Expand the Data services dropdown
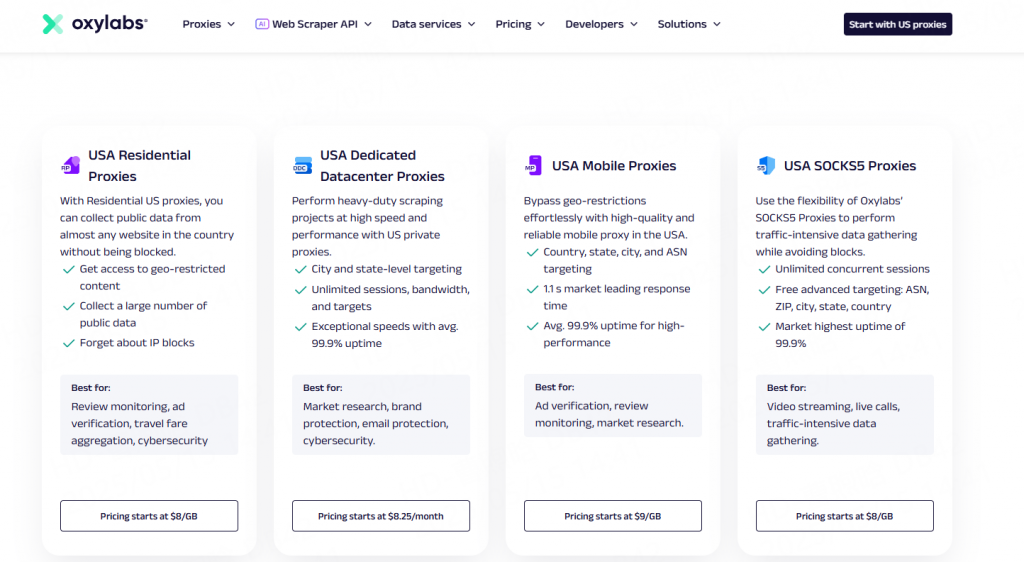The width and height of the screenshot is (1024, 562). (x=433, y=24)
